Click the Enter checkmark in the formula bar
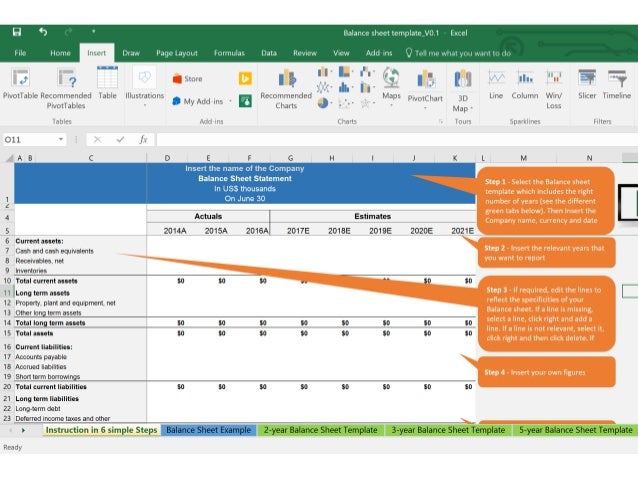This screenshot has width=638, height=479. [x=120, y=140]
